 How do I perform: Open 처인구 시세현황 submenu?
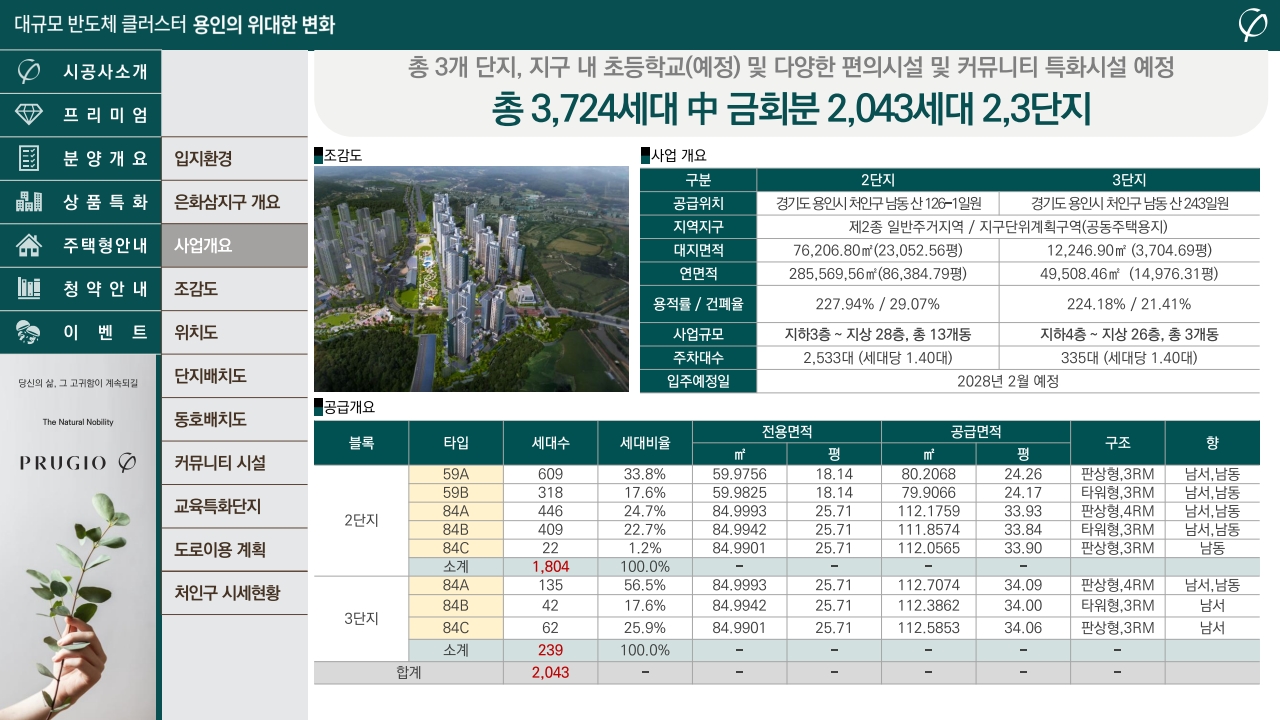pos(234,593)
